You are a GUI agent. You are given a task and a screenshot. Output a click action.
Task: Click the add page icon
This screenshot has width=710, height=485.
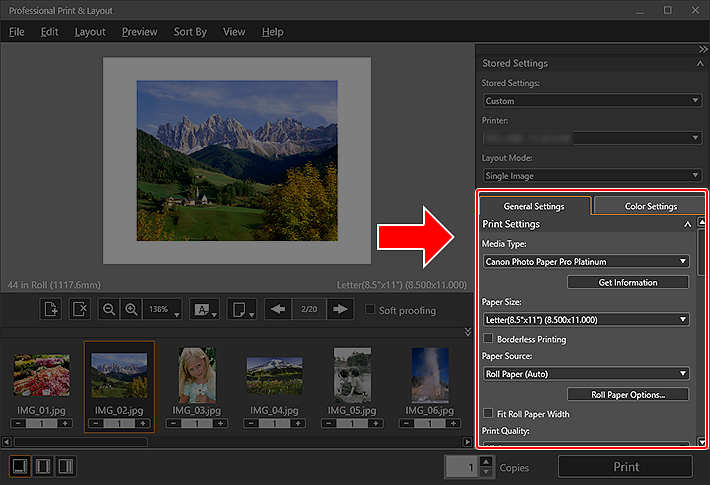click(x=51, y=310)
